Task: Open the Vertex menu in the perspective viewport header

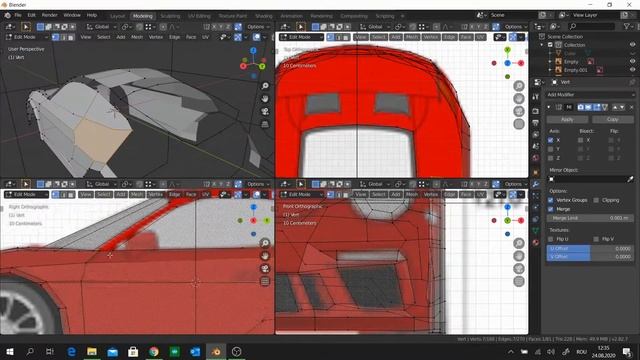Action: click(x=156, y=37)
